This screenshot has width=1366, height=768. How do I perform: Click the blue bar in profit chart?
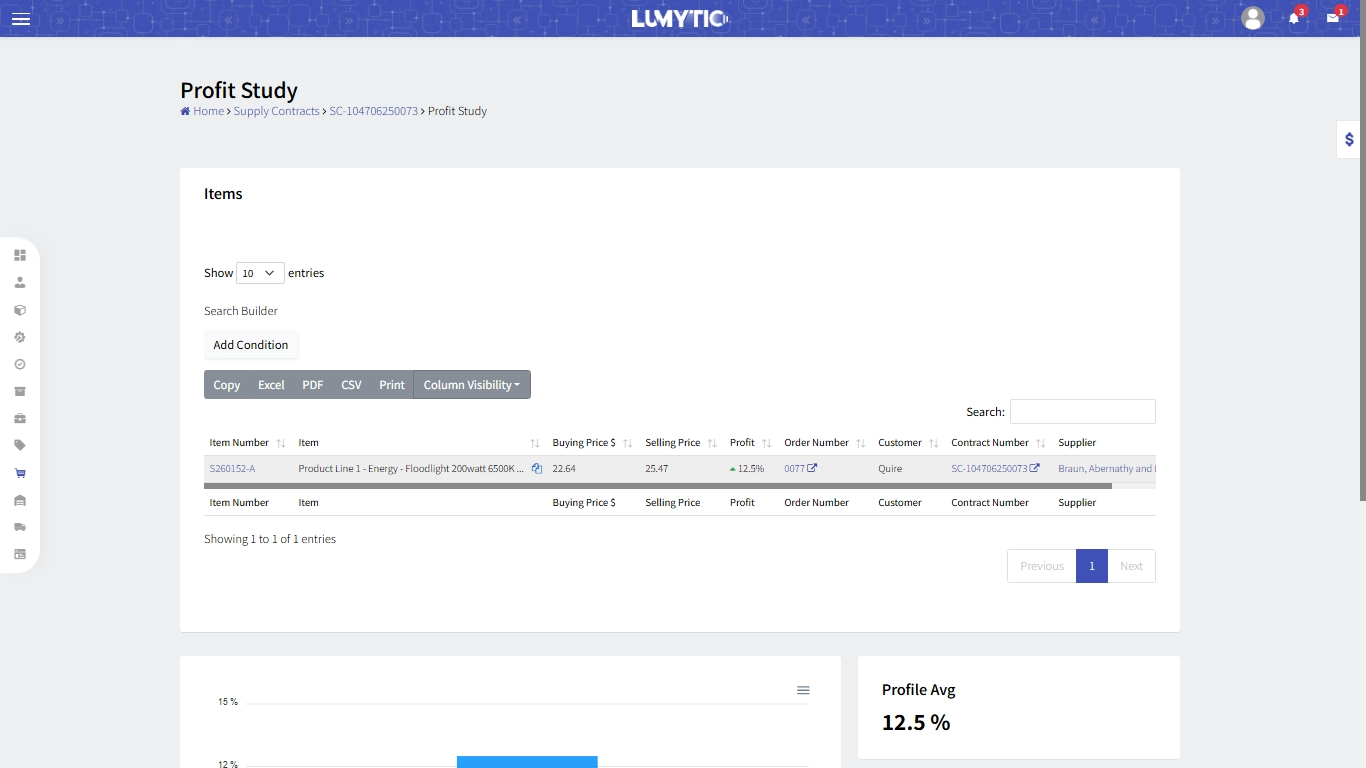[x=527, y=762]
